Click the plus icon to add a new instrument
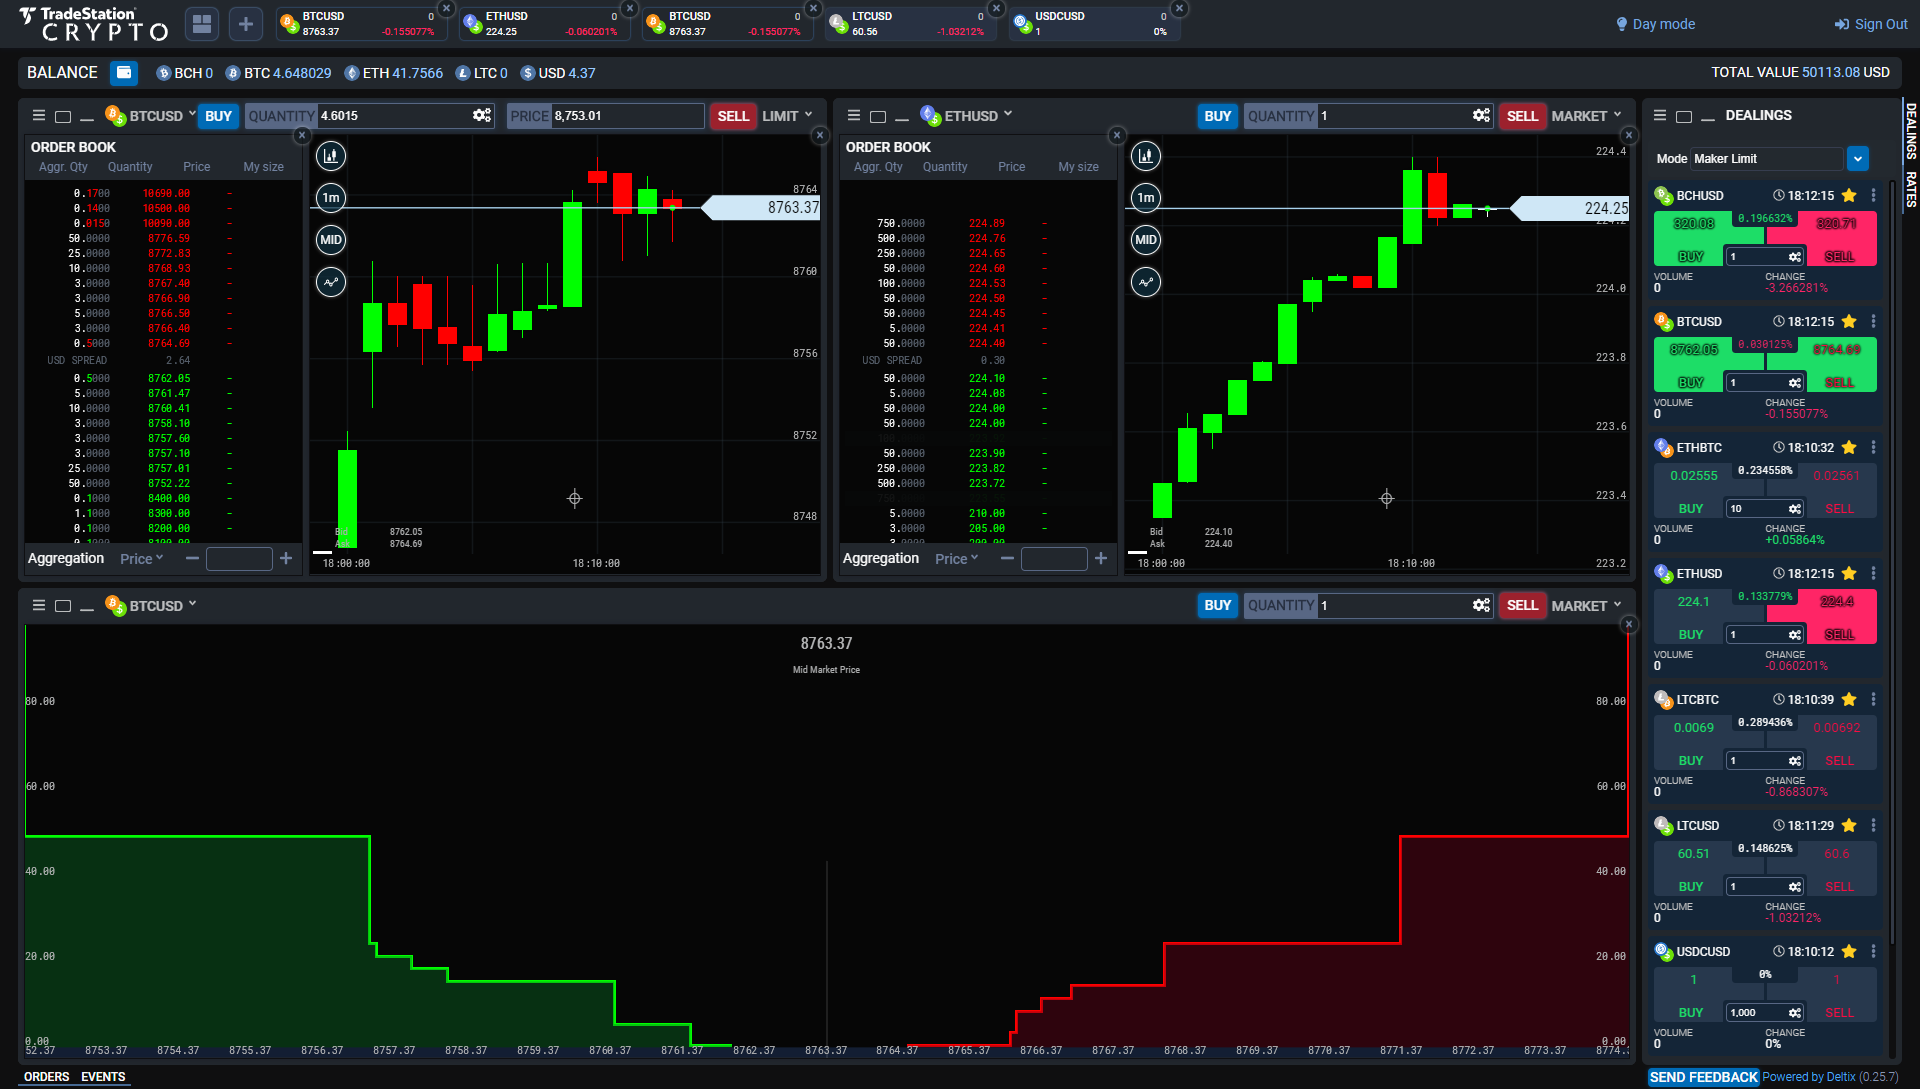The width and height of the screenshot is (1920, 1089). point(245,23)
